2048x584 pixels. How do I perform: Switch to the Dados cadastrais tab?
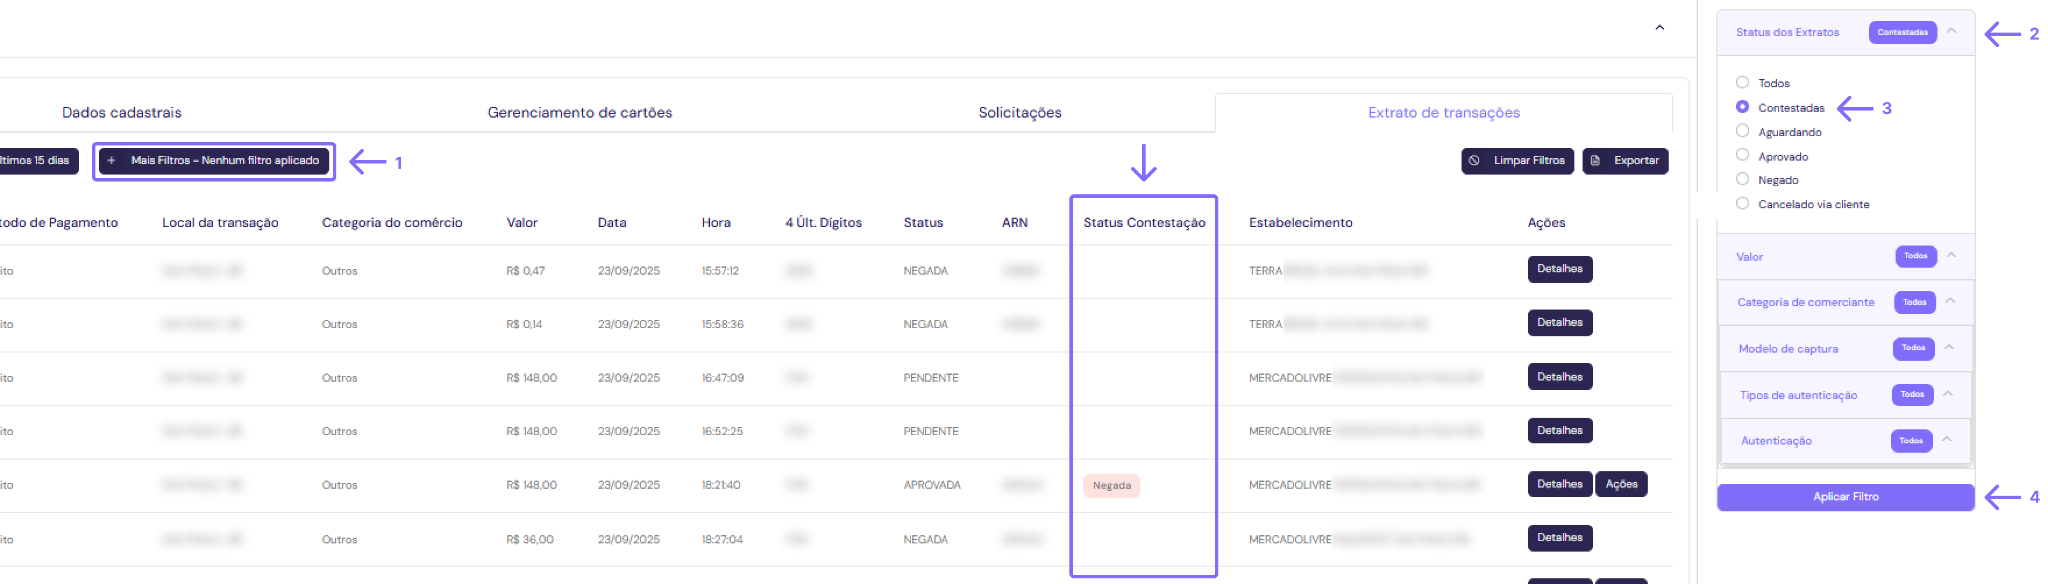[x=122, y=113]
